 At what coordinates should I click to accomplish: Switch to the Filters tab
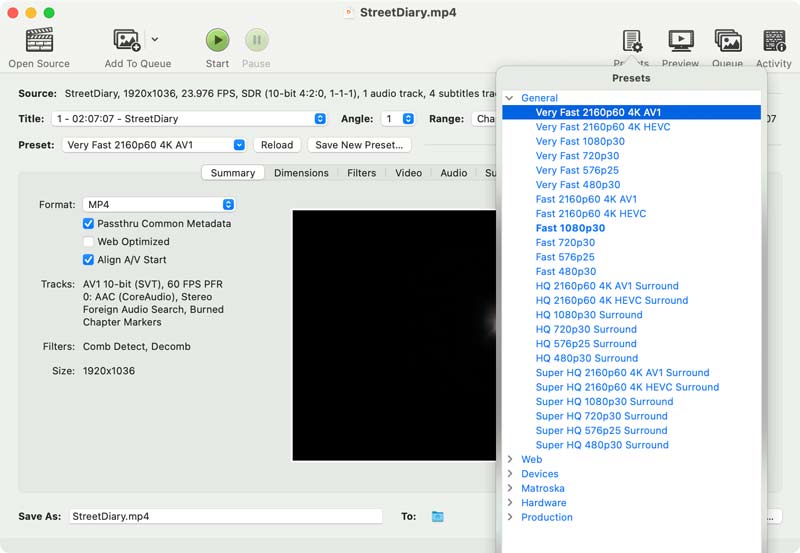pyautogui.click(x=361, y=173)
